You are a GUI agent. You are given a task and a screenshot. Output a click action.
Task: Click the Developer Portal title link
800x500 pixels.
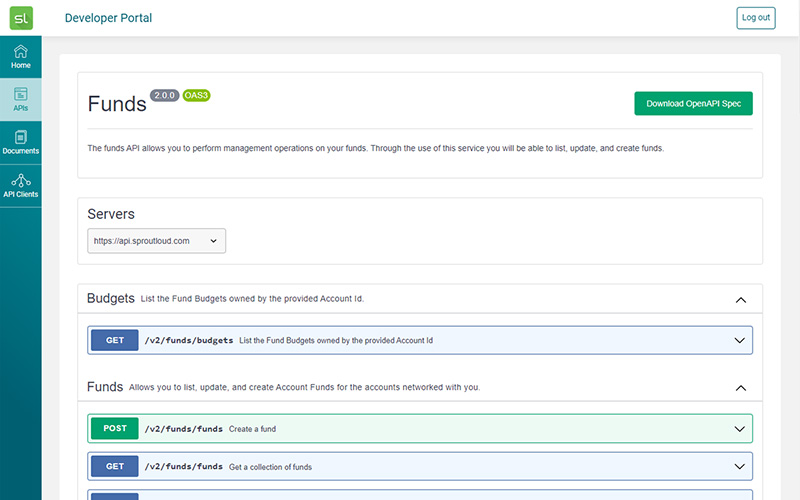click(x=108, y=18)
